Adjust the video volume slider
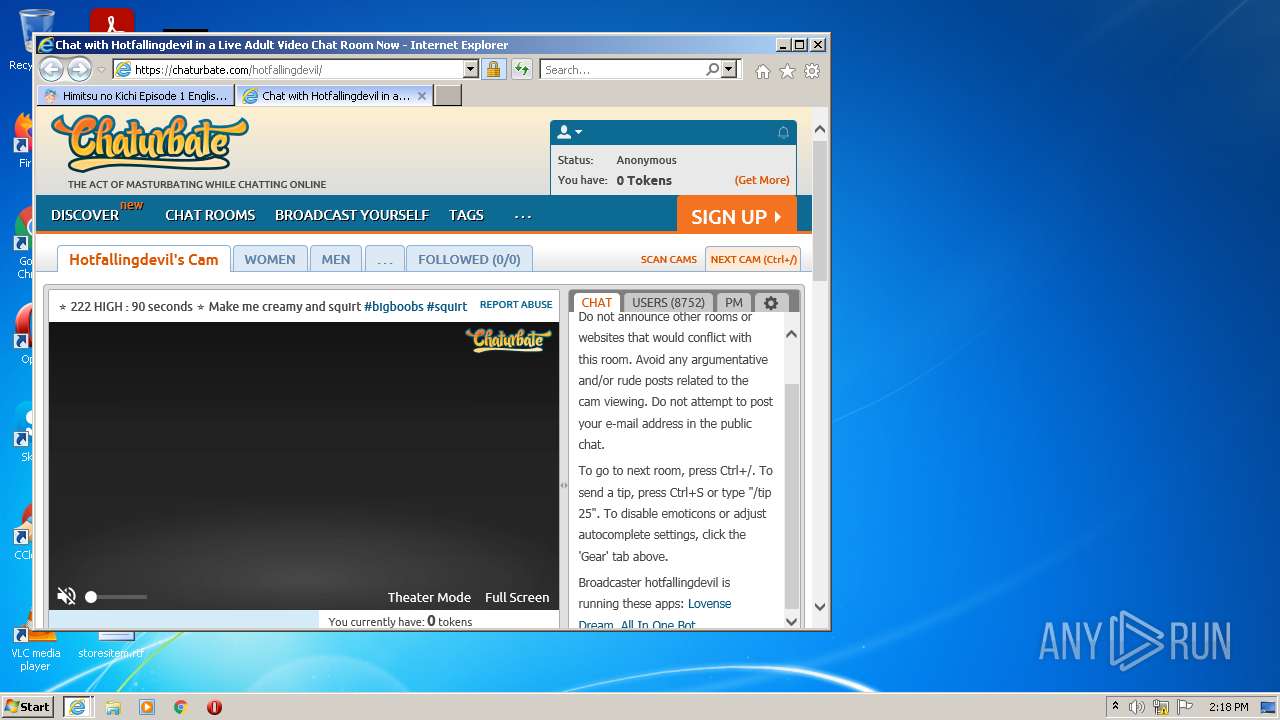The image size is (1280, 720). (117, 597)
